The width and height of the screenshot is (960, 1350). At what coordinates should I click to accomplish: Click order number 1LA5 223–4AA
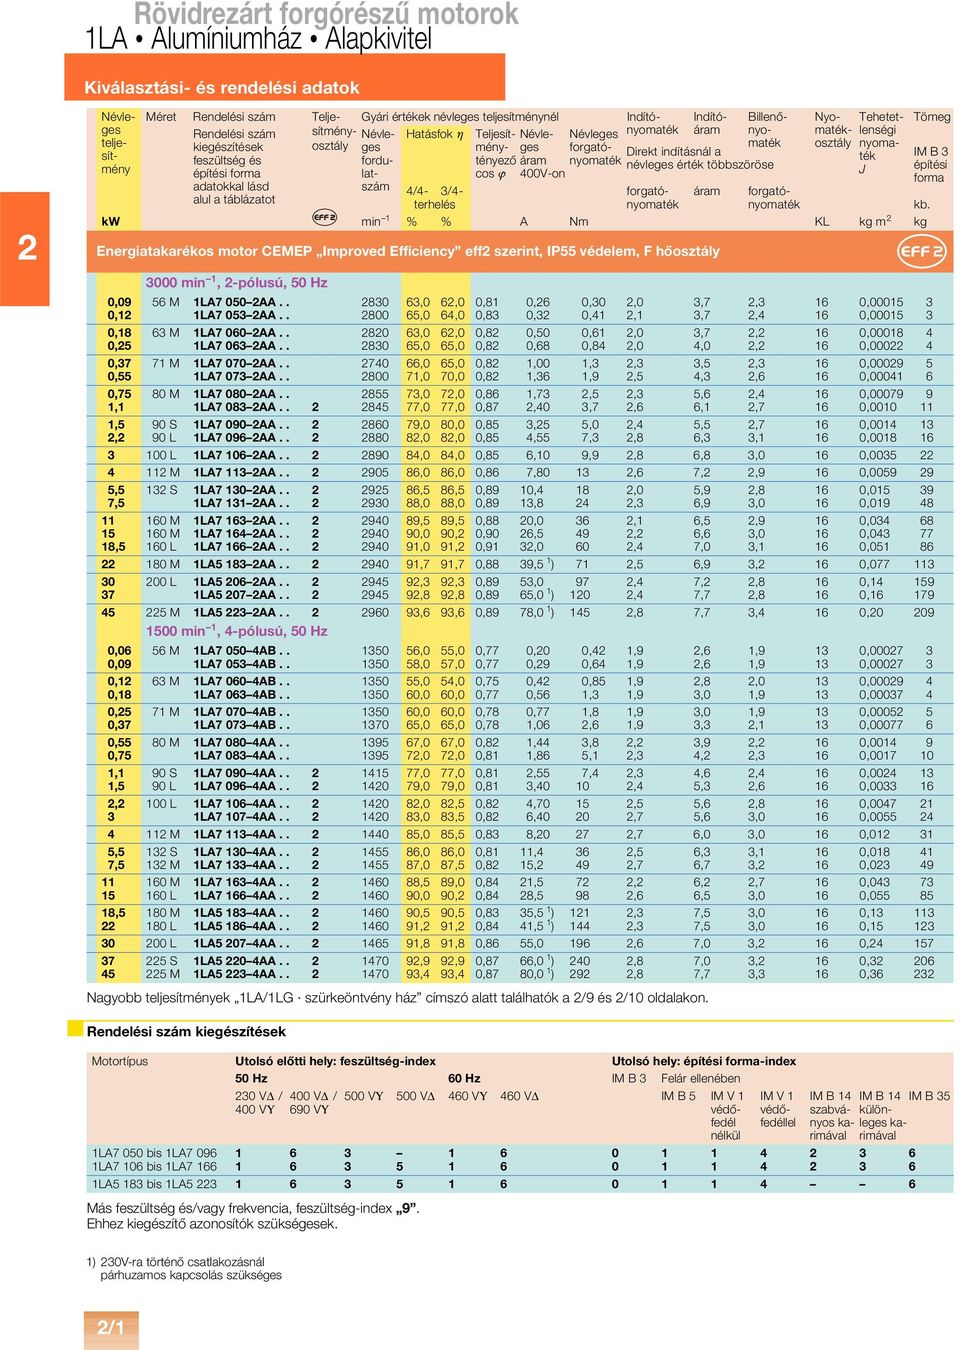point(241,974)
